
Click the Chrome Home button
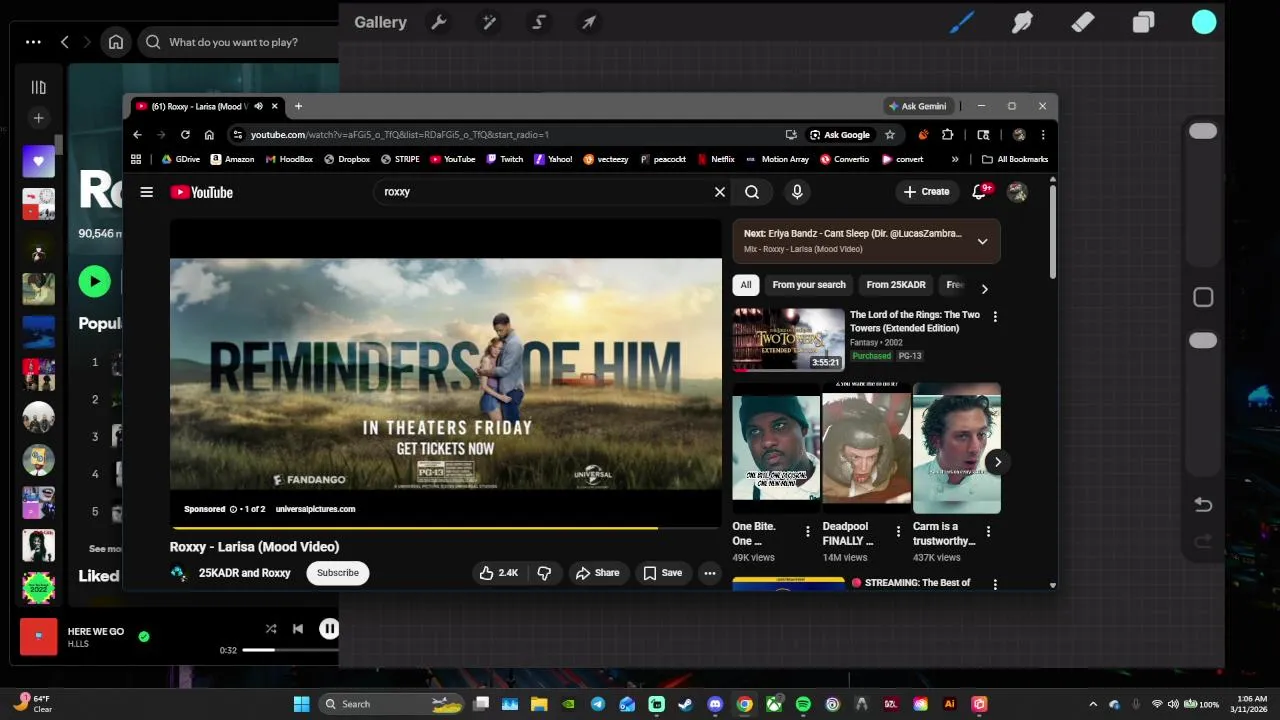pos(209,135)
